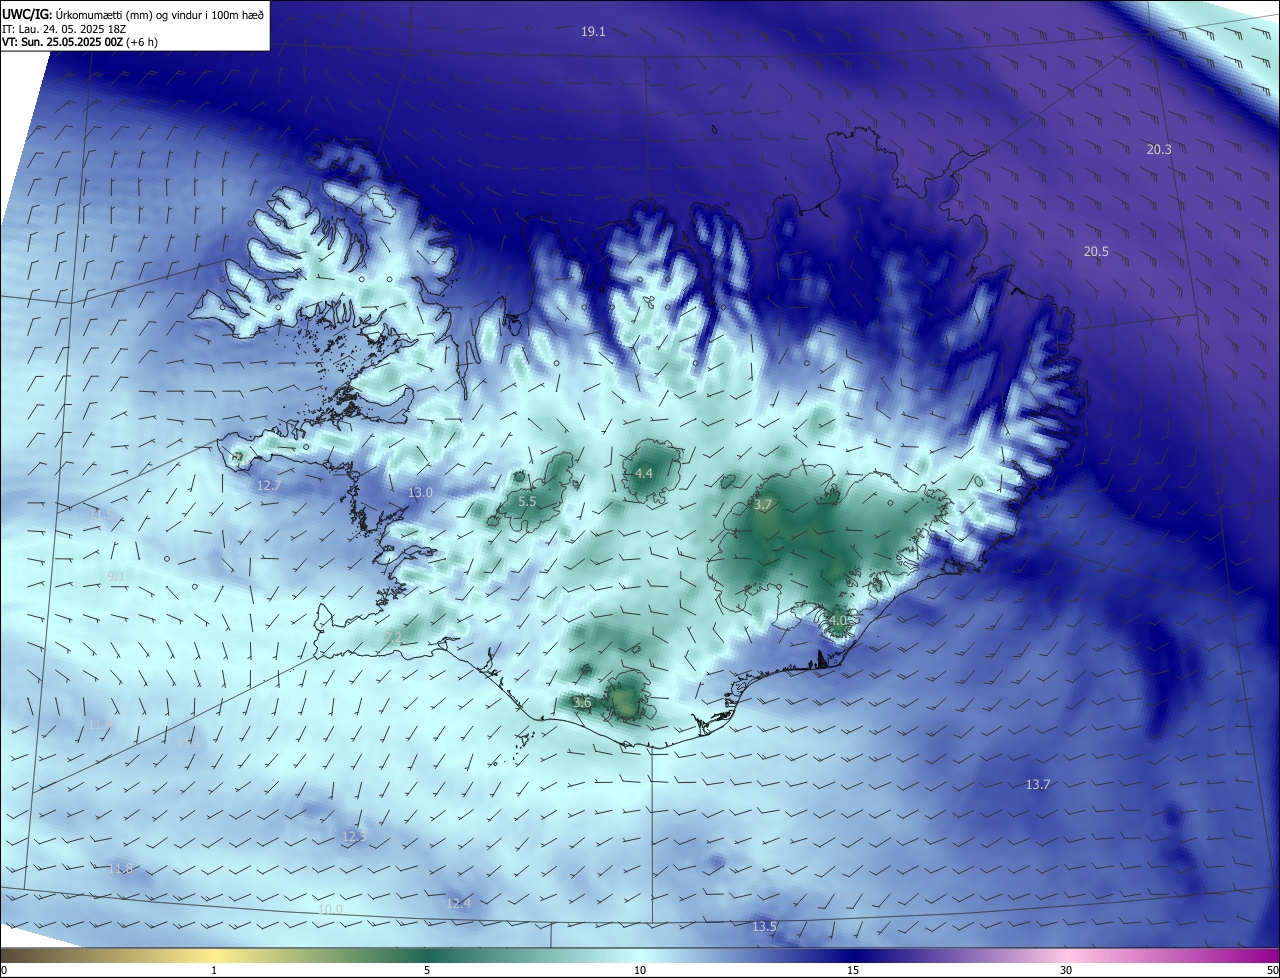The width and height of the screenshot is (1280, 978).
Task: Click the 11.8 value label
Action: click(120, 869)
